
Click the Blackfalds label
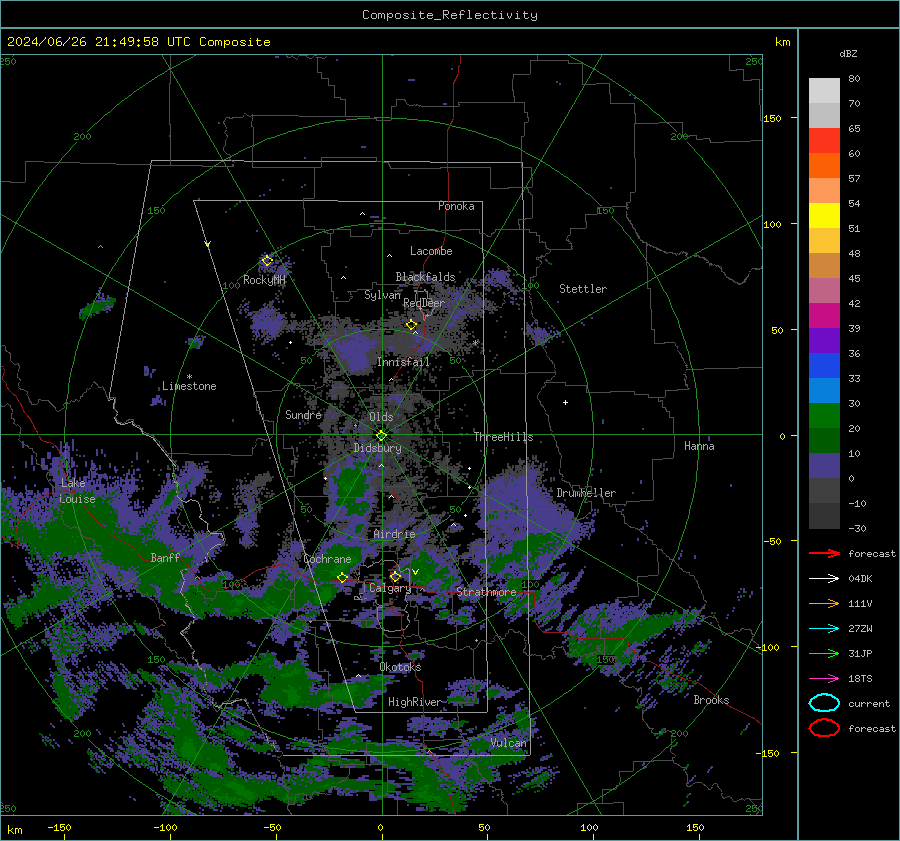pos(425,277)
